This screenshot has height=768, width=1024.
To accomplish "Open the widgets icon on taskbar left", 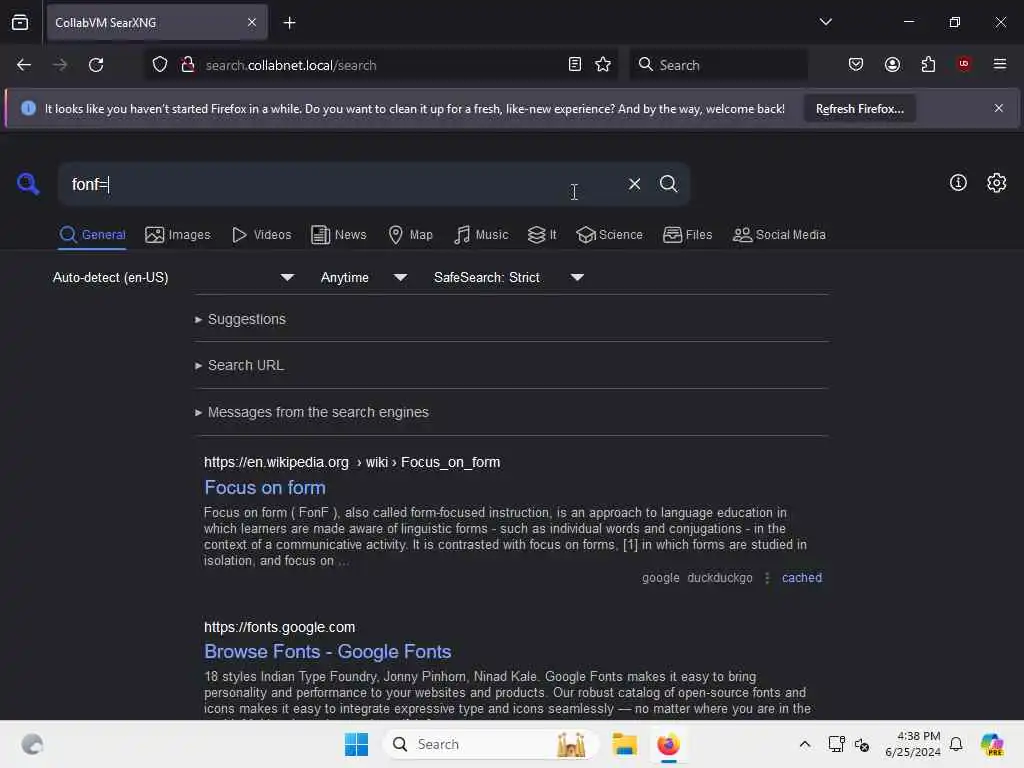I will coord(32,744).
